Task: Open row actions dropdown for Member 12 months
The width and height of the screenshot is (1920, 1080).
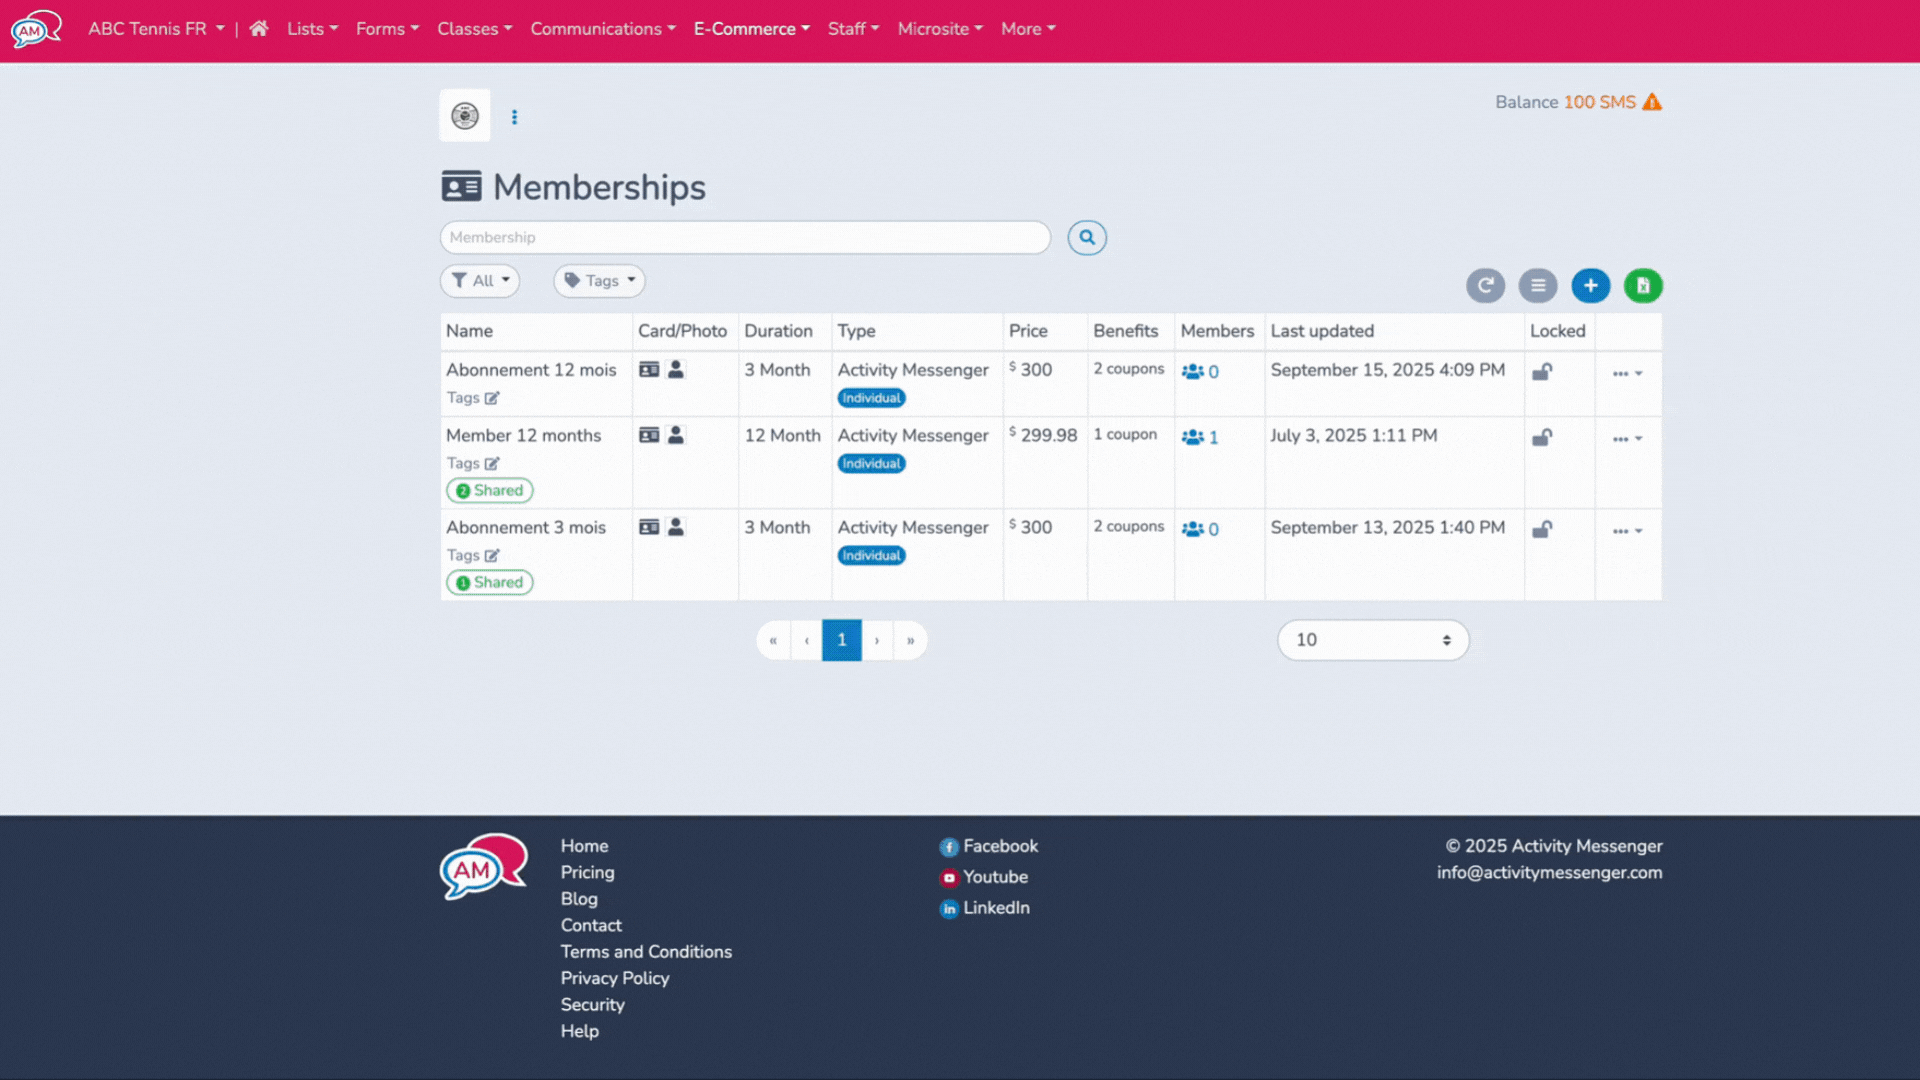Action: (x=1625, y=437)
